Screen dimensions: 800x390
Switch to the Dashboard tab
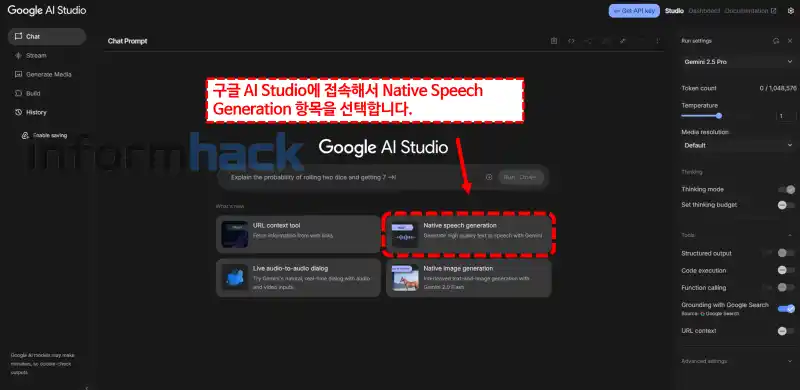(704, 11)
